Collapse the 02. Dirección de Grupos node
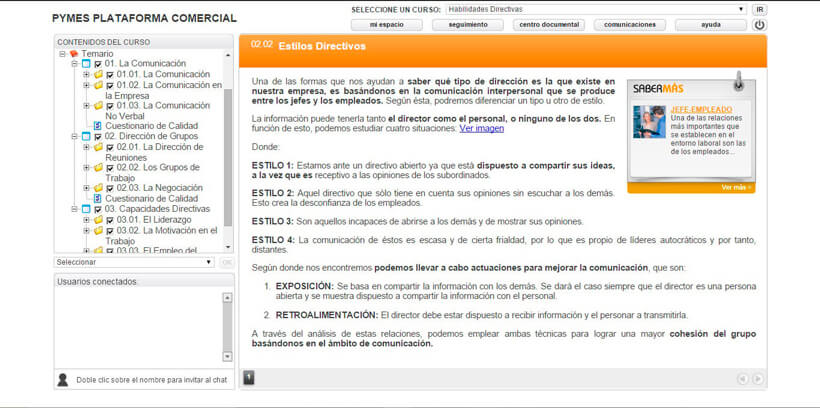 (x=74, y=137)
